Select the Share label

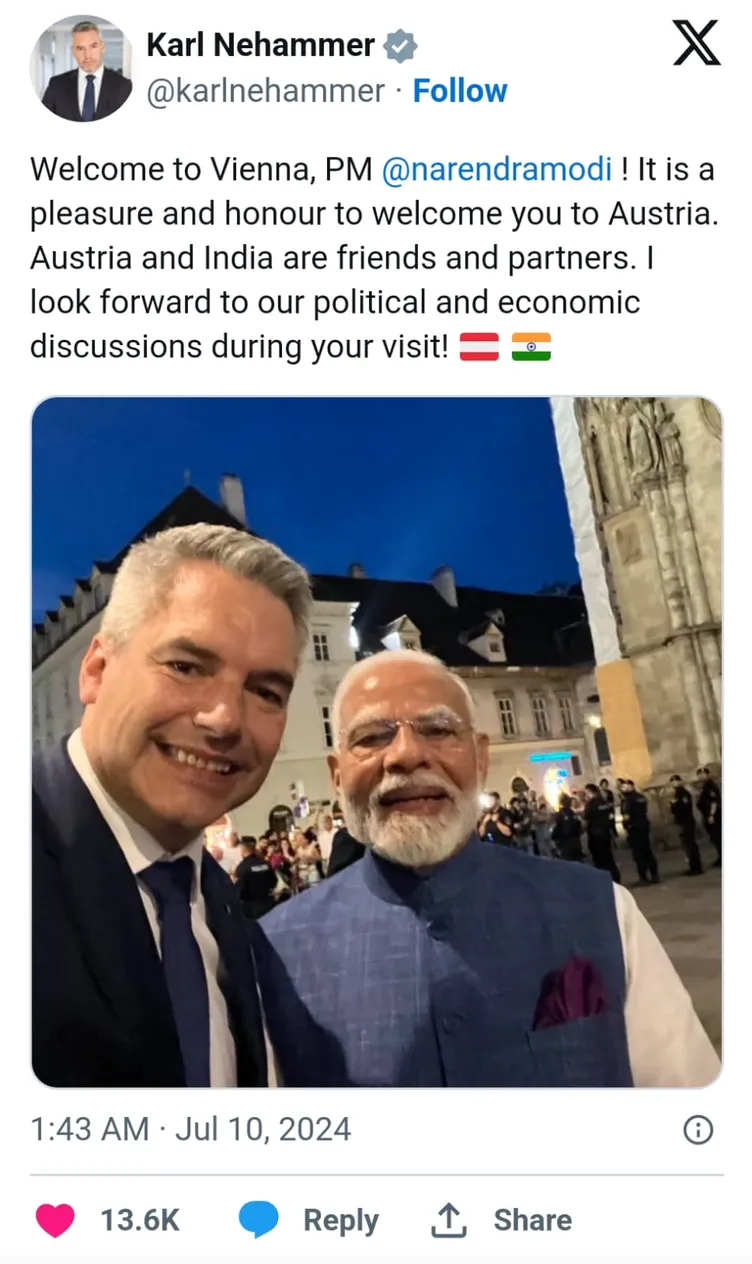pos(533,1220)
